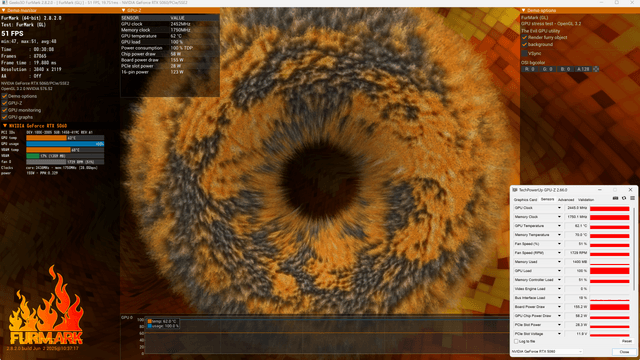Toggle the Demo options checkbox

(4, 96)
